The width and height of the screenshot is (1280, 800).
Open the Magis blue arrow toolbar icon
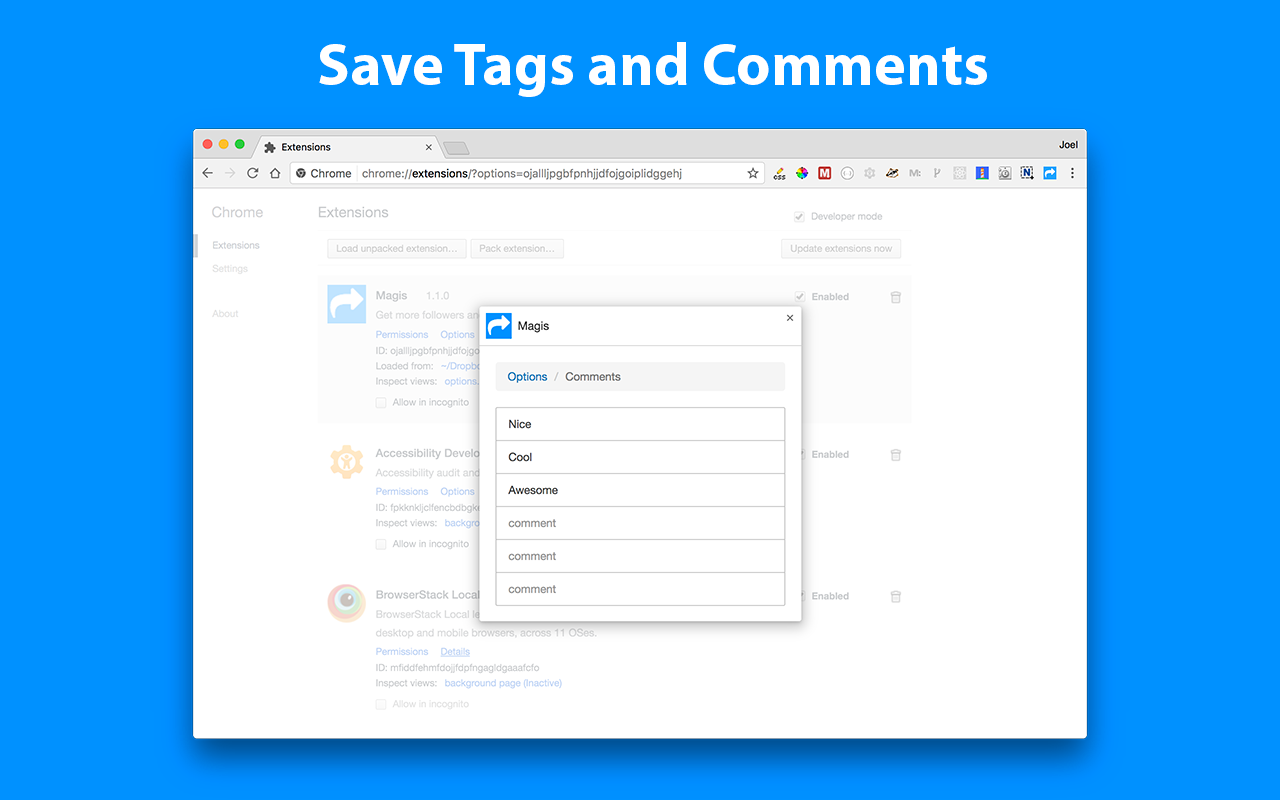pyautogui.click(x=1050, y=173)
